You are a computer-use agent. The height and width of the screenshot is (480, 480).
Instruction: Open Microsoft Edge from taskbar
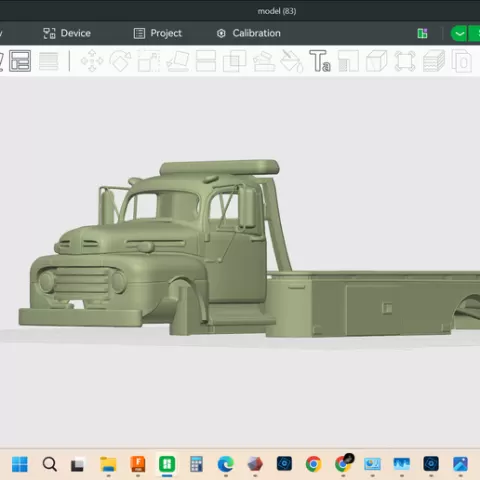[x=225, y=464]
